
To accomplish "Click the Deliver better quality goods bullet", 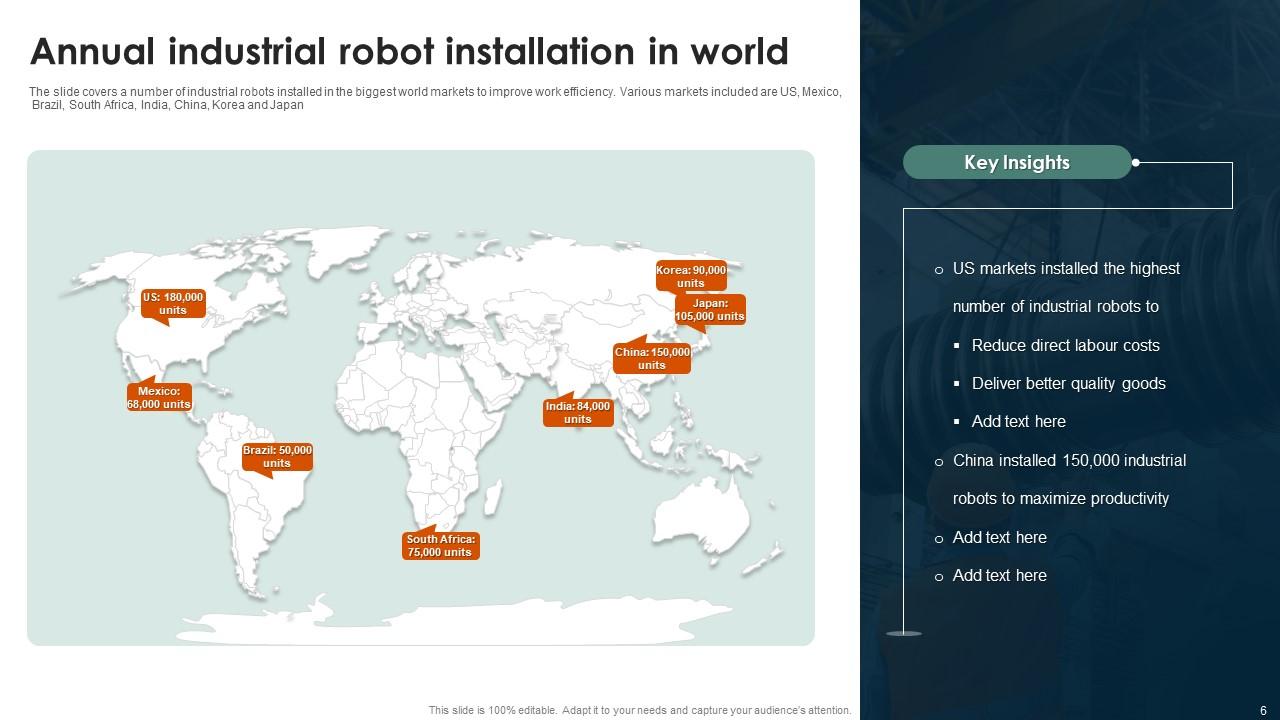I will click(1067, 383).
